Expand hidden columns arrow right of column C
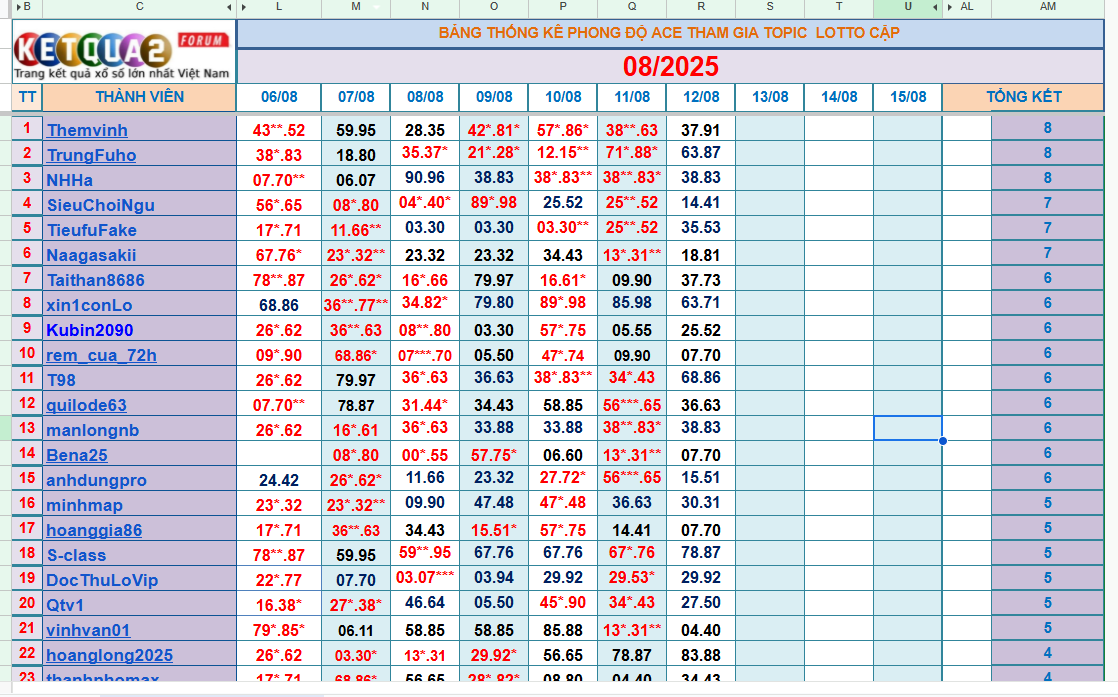 pyautogui.click(x=230, y=6)
